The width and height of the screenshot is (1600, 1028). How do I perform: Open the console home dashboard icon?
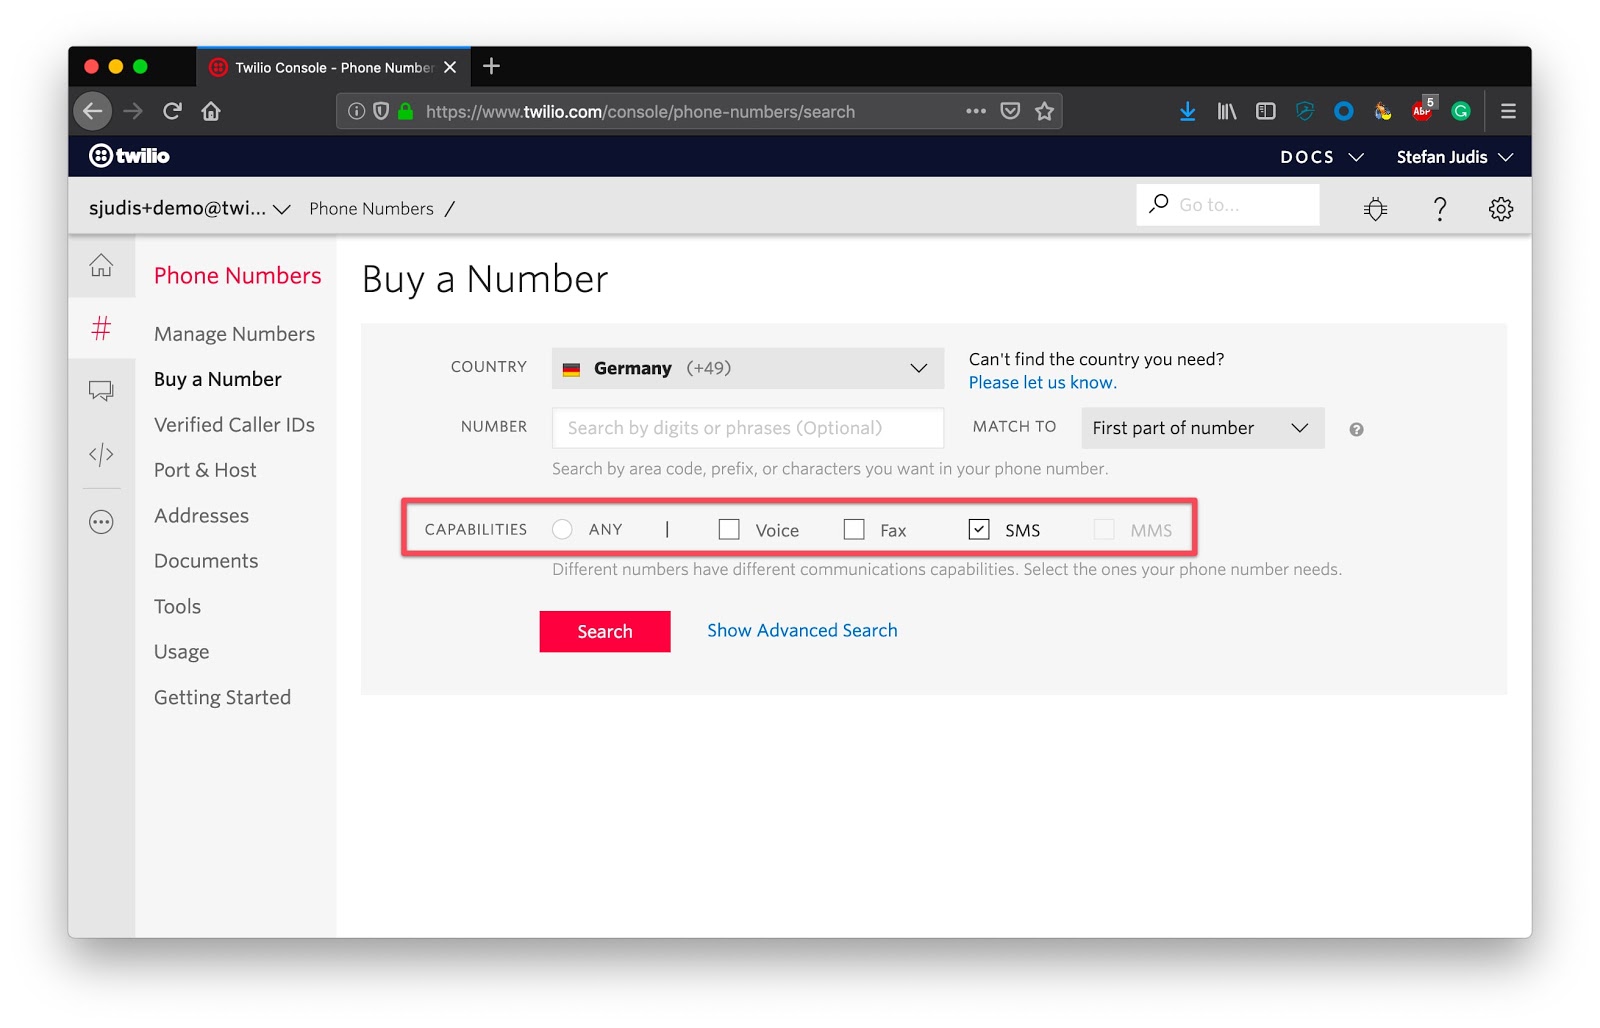[x=101, y=265]
